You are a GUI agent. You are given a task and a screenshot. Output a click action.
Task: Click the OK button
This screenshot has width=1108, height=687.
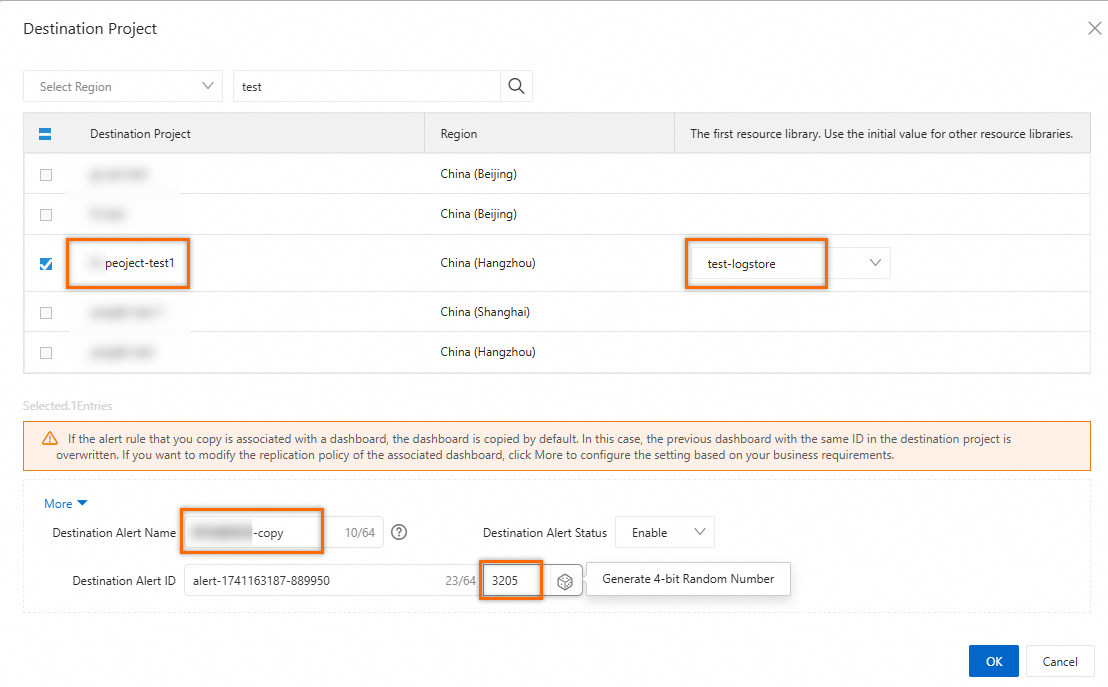pos(993,661)
